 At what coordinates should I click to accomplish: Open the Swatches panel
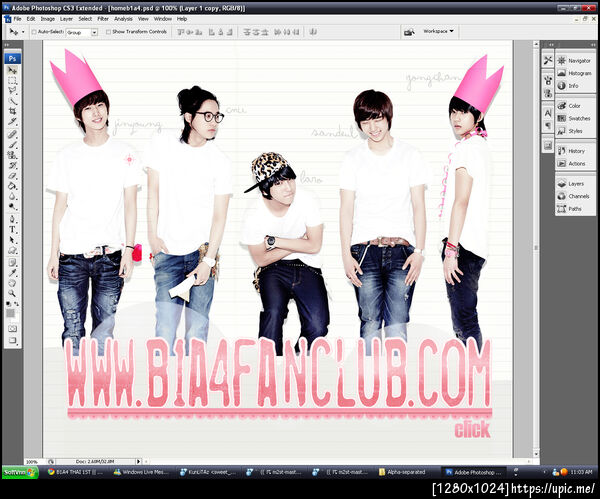[575, 118]
